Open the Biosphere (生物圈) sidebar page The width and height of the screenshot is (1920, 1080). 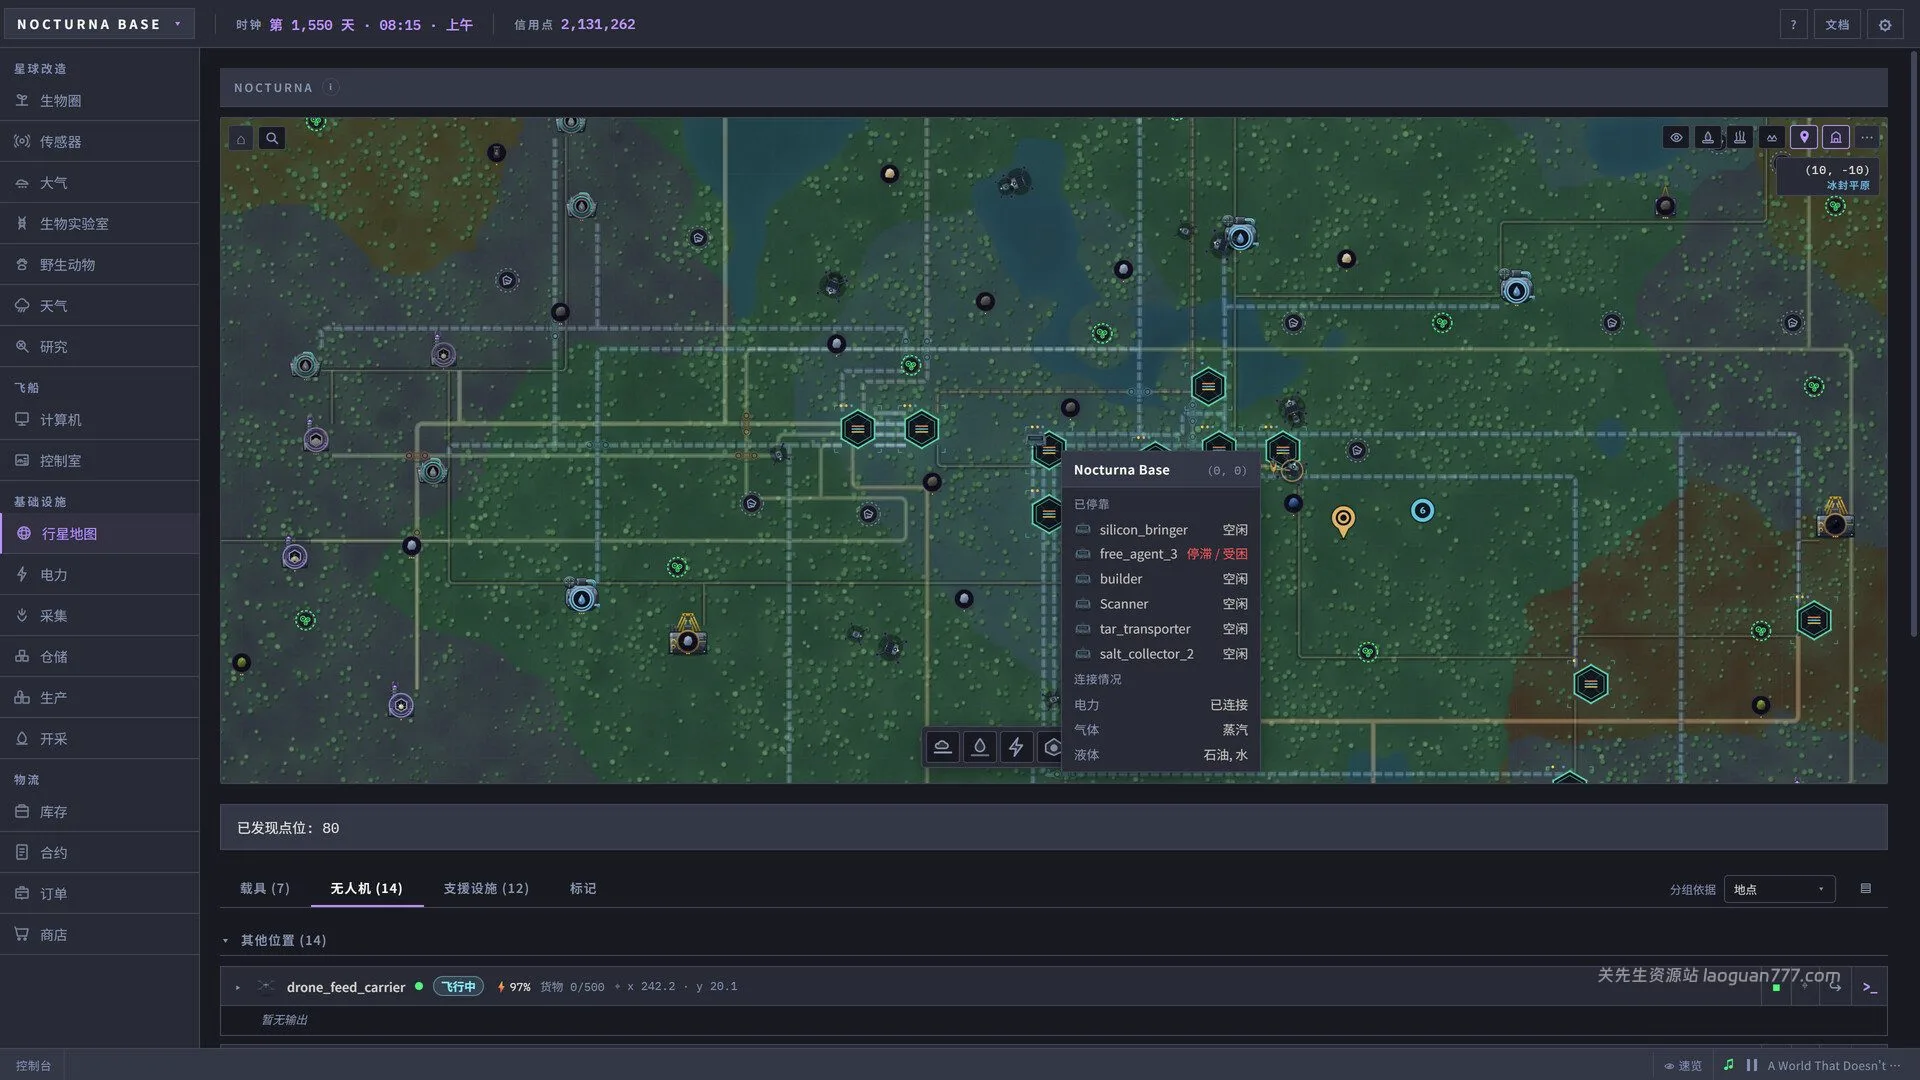pos(99,101)
